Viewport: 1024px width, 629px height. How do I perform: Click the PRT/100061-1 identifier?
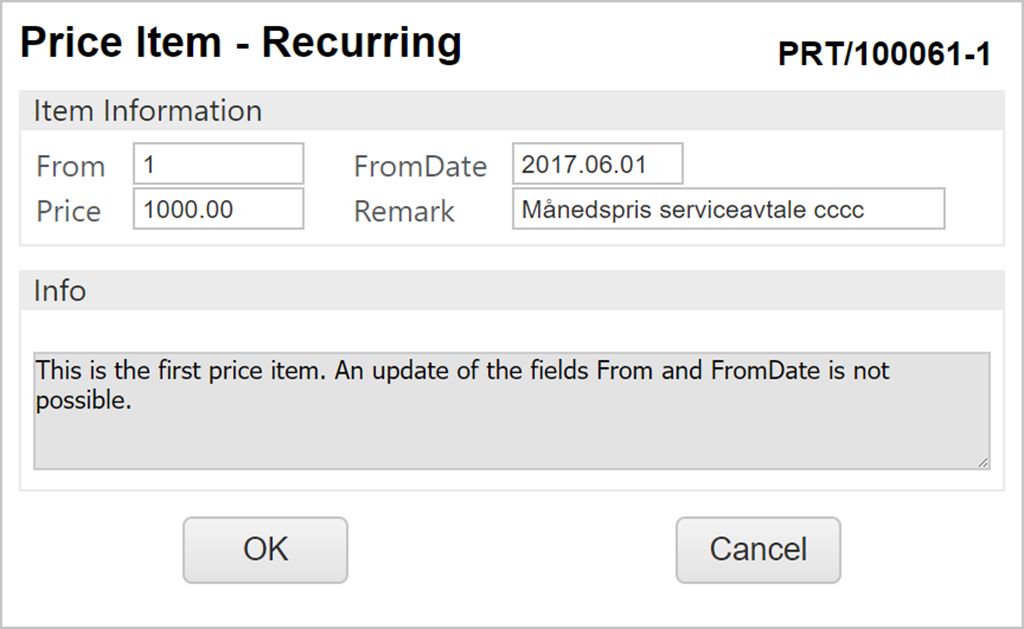(x=884, y=55)
